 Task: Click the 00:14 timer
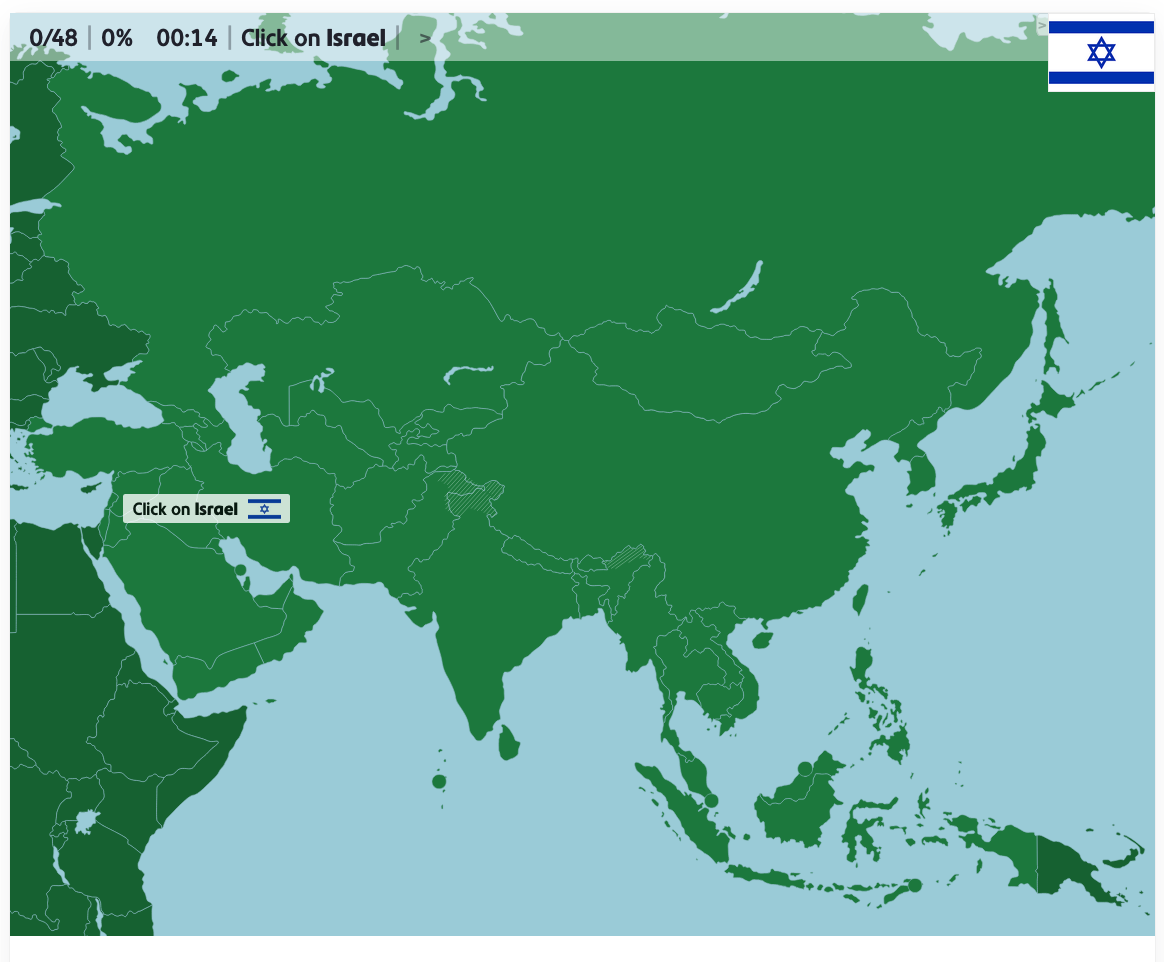pyautogui.click(x=187, y=38)
